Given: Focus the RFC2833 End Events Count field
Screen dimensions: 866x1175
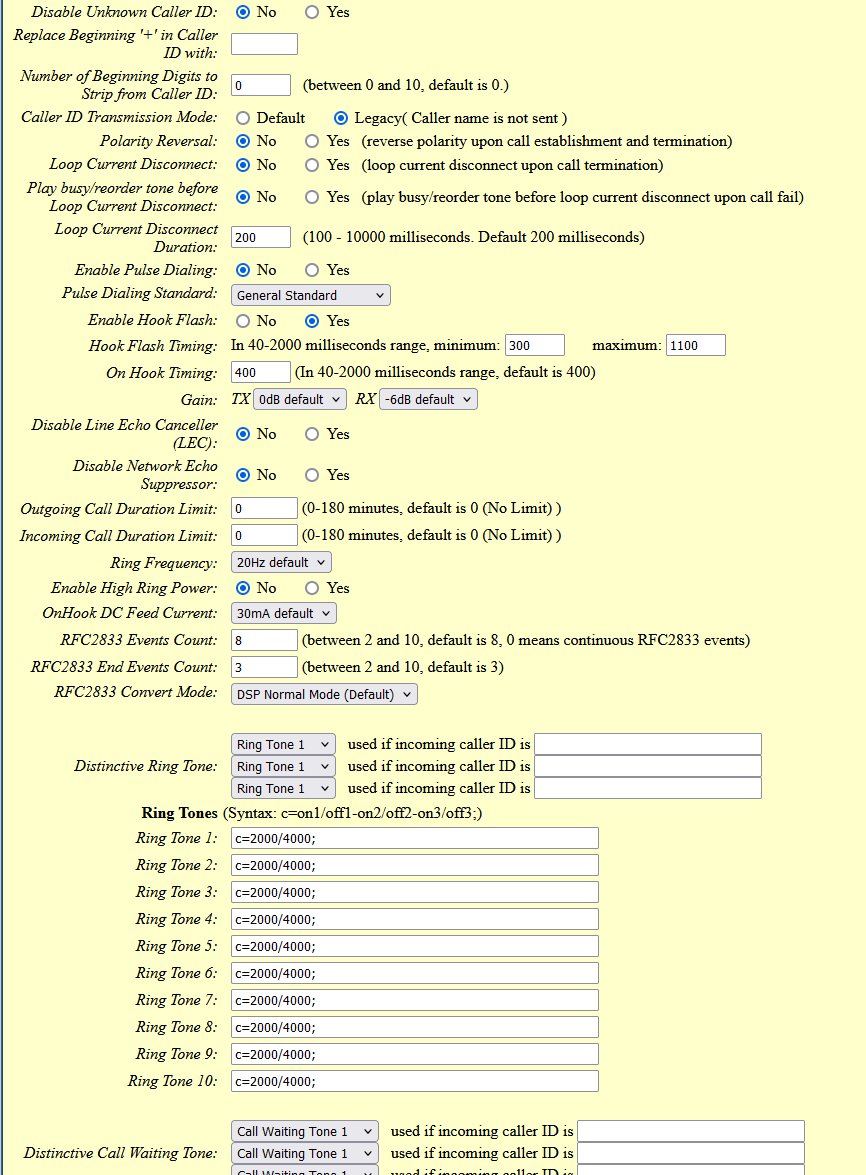Looking at the screenshot, I should (264, 667).
